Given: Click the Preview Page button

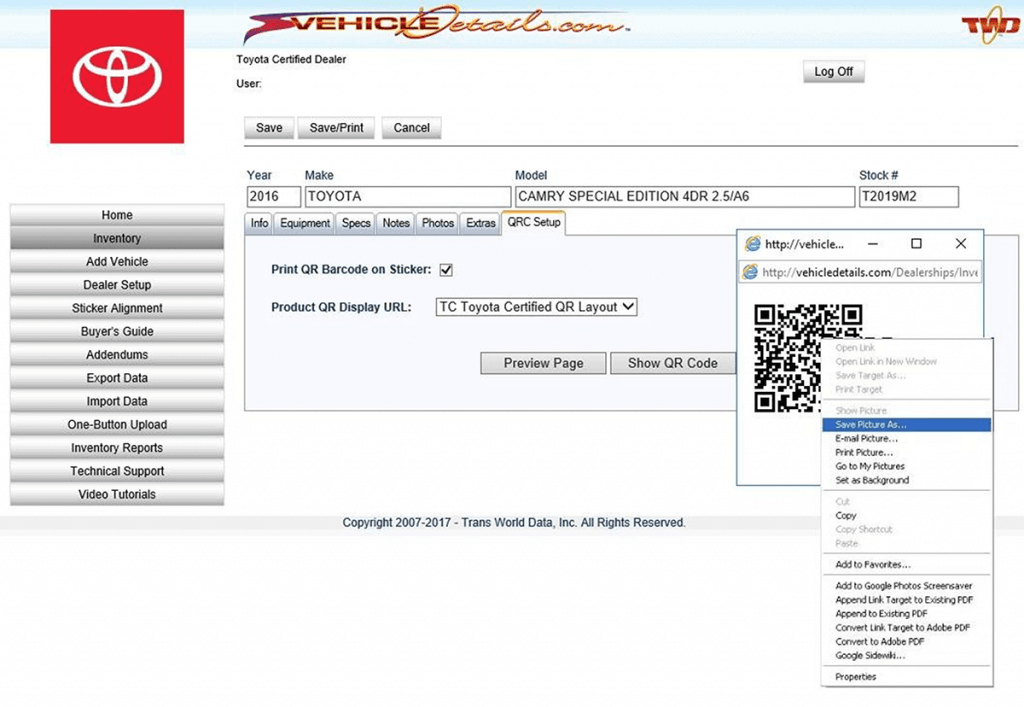Looking at the screenshot, I should pyautogui.click(x=542, y=363).
